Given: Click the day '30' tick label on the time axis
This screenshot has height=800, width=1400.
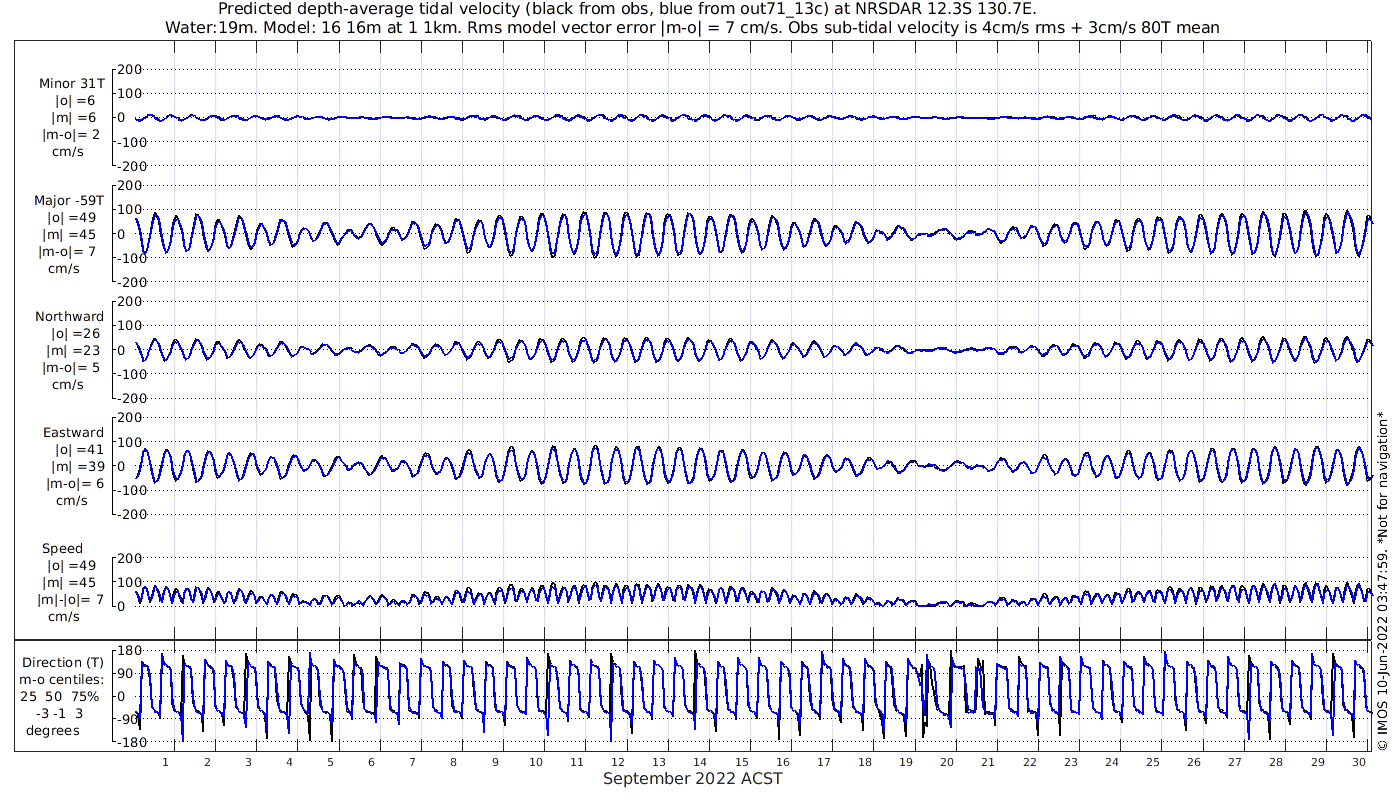Looking at the screenshot, I should pos(1358,762).
